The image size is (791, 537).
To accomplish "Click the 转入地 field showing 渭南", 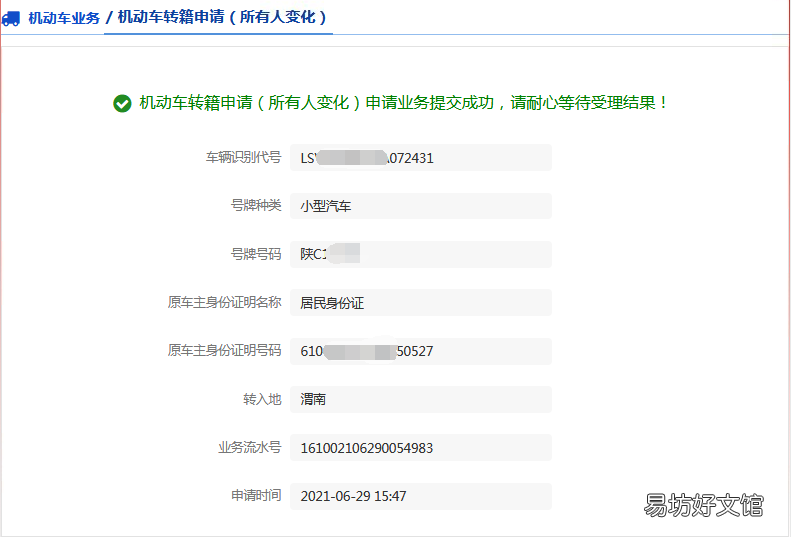I will (421, 399).
